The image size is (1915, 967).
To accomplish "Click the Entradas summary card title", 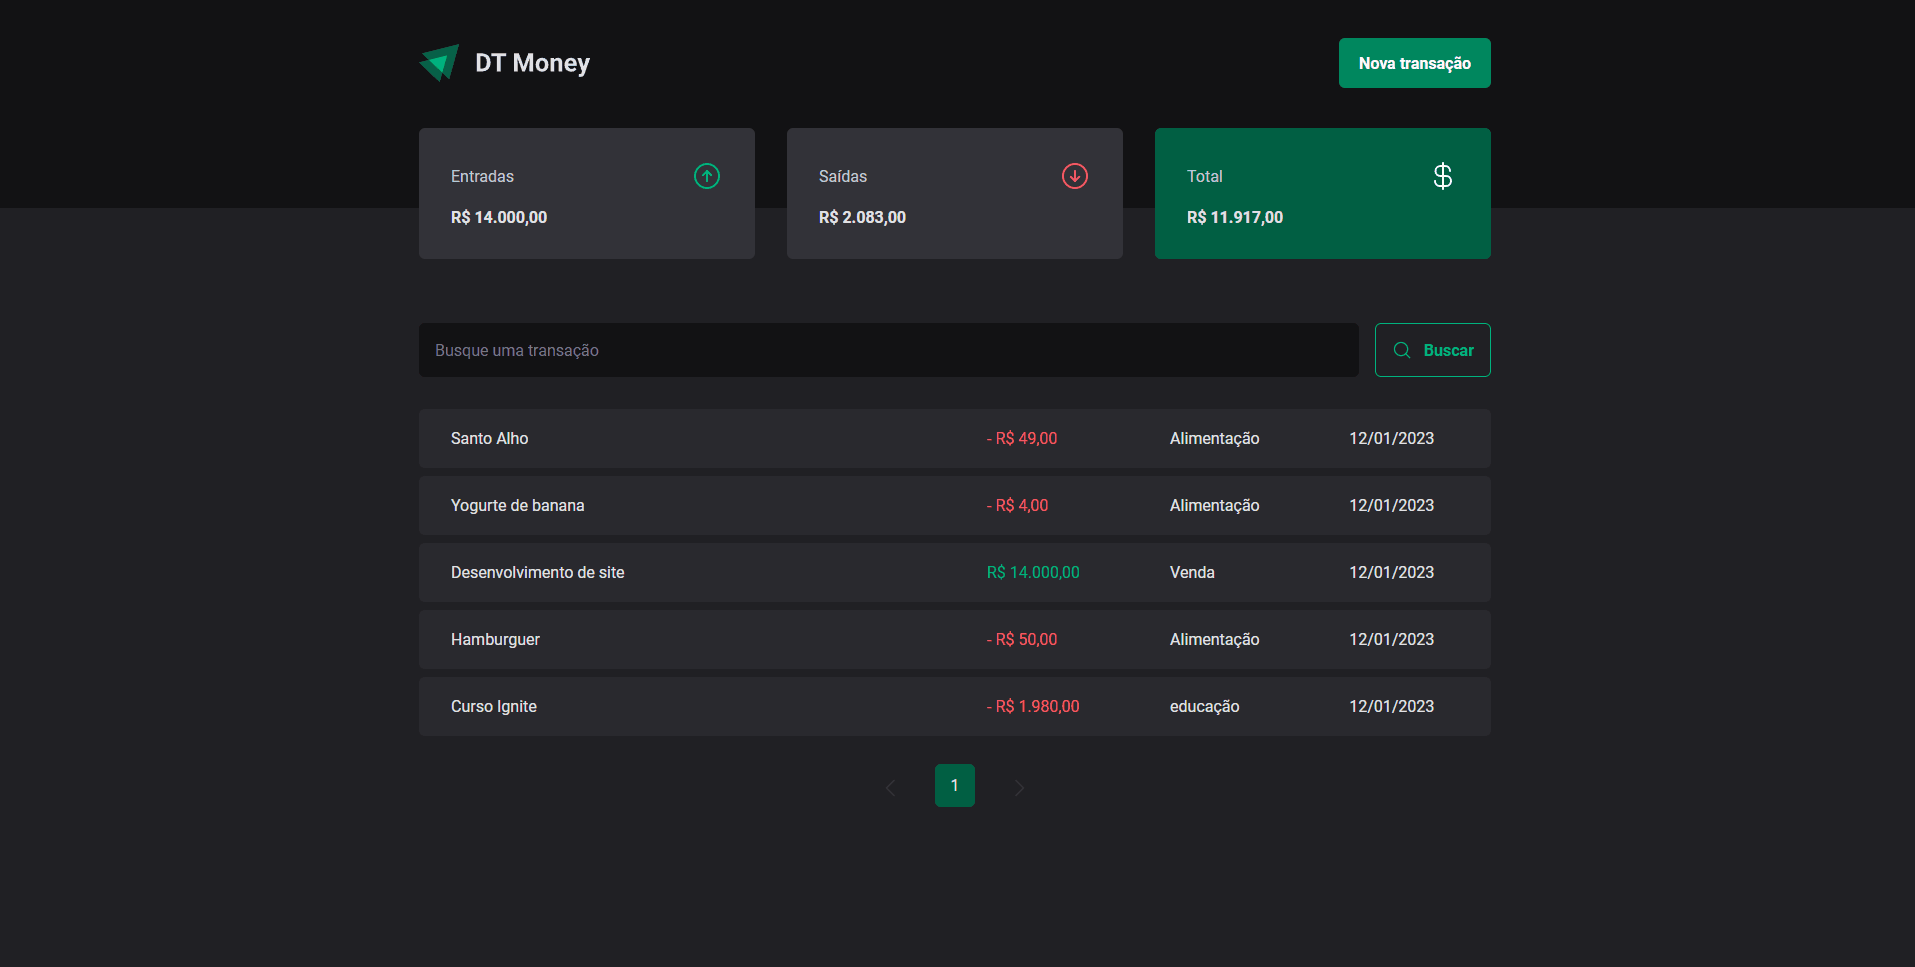I will pos(482,177).
